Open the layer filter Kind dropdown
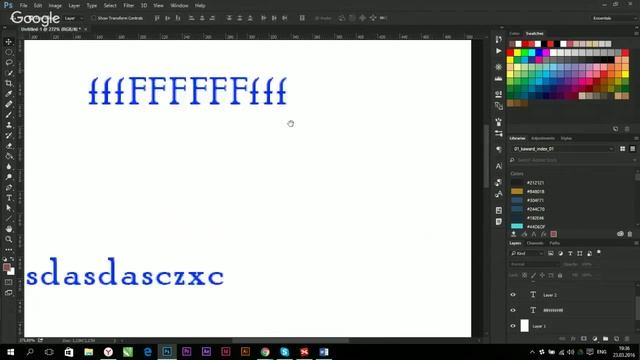Viewport: 640px width, 360px height. click(x=527, y=253)
